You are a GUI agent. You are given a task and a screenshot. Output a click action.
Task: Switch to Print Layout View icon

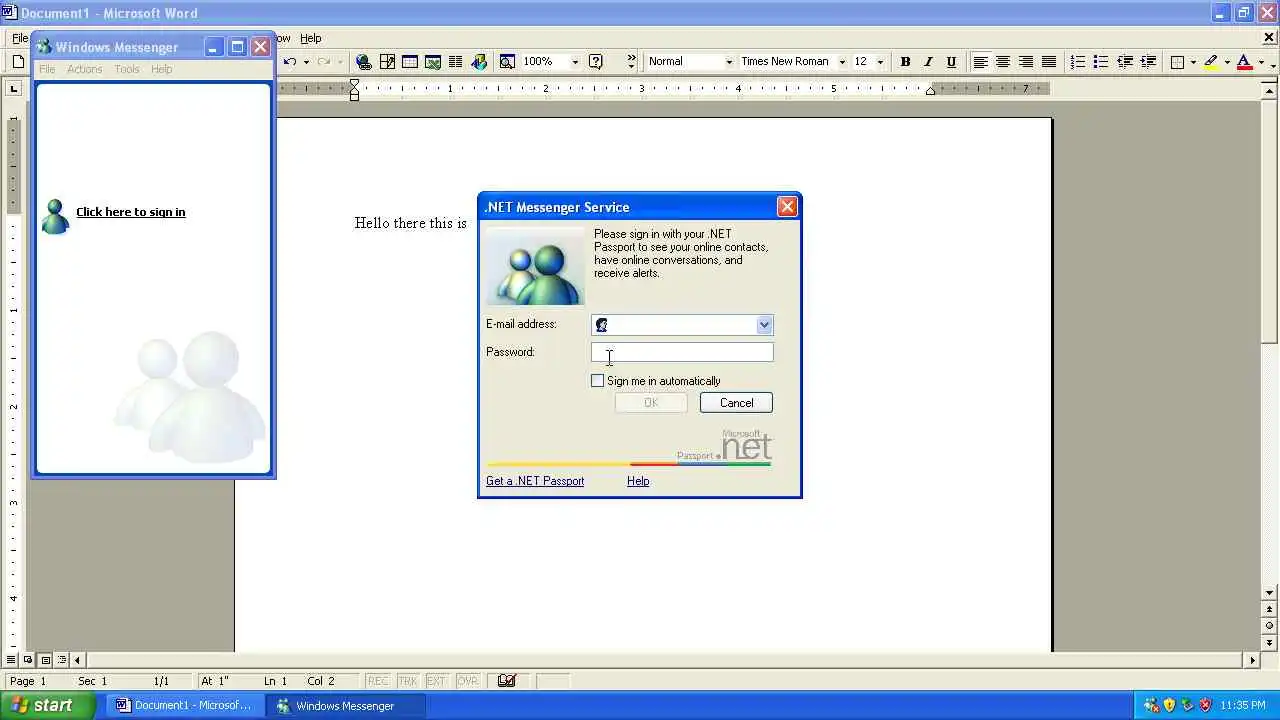(45, 660)
